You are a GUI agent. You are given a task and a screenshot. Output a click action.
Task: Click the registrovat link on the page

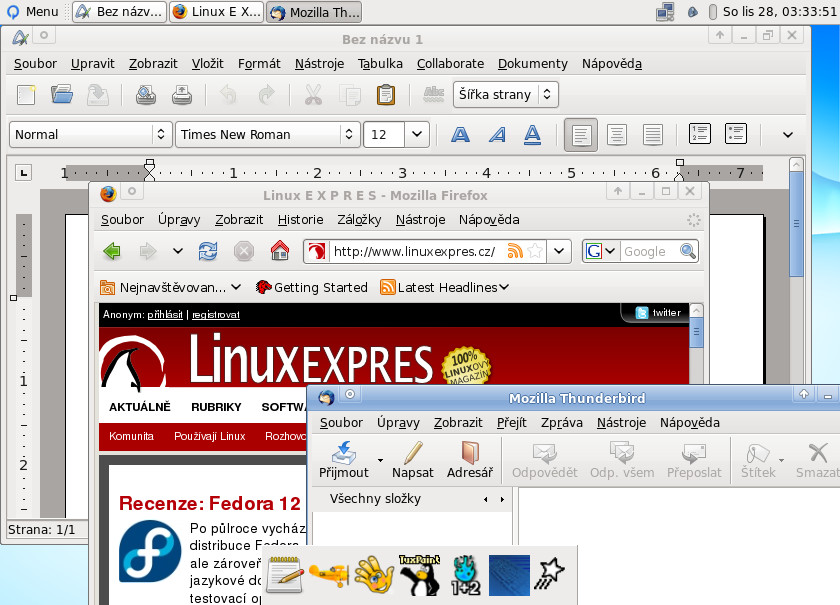[216, 314]
